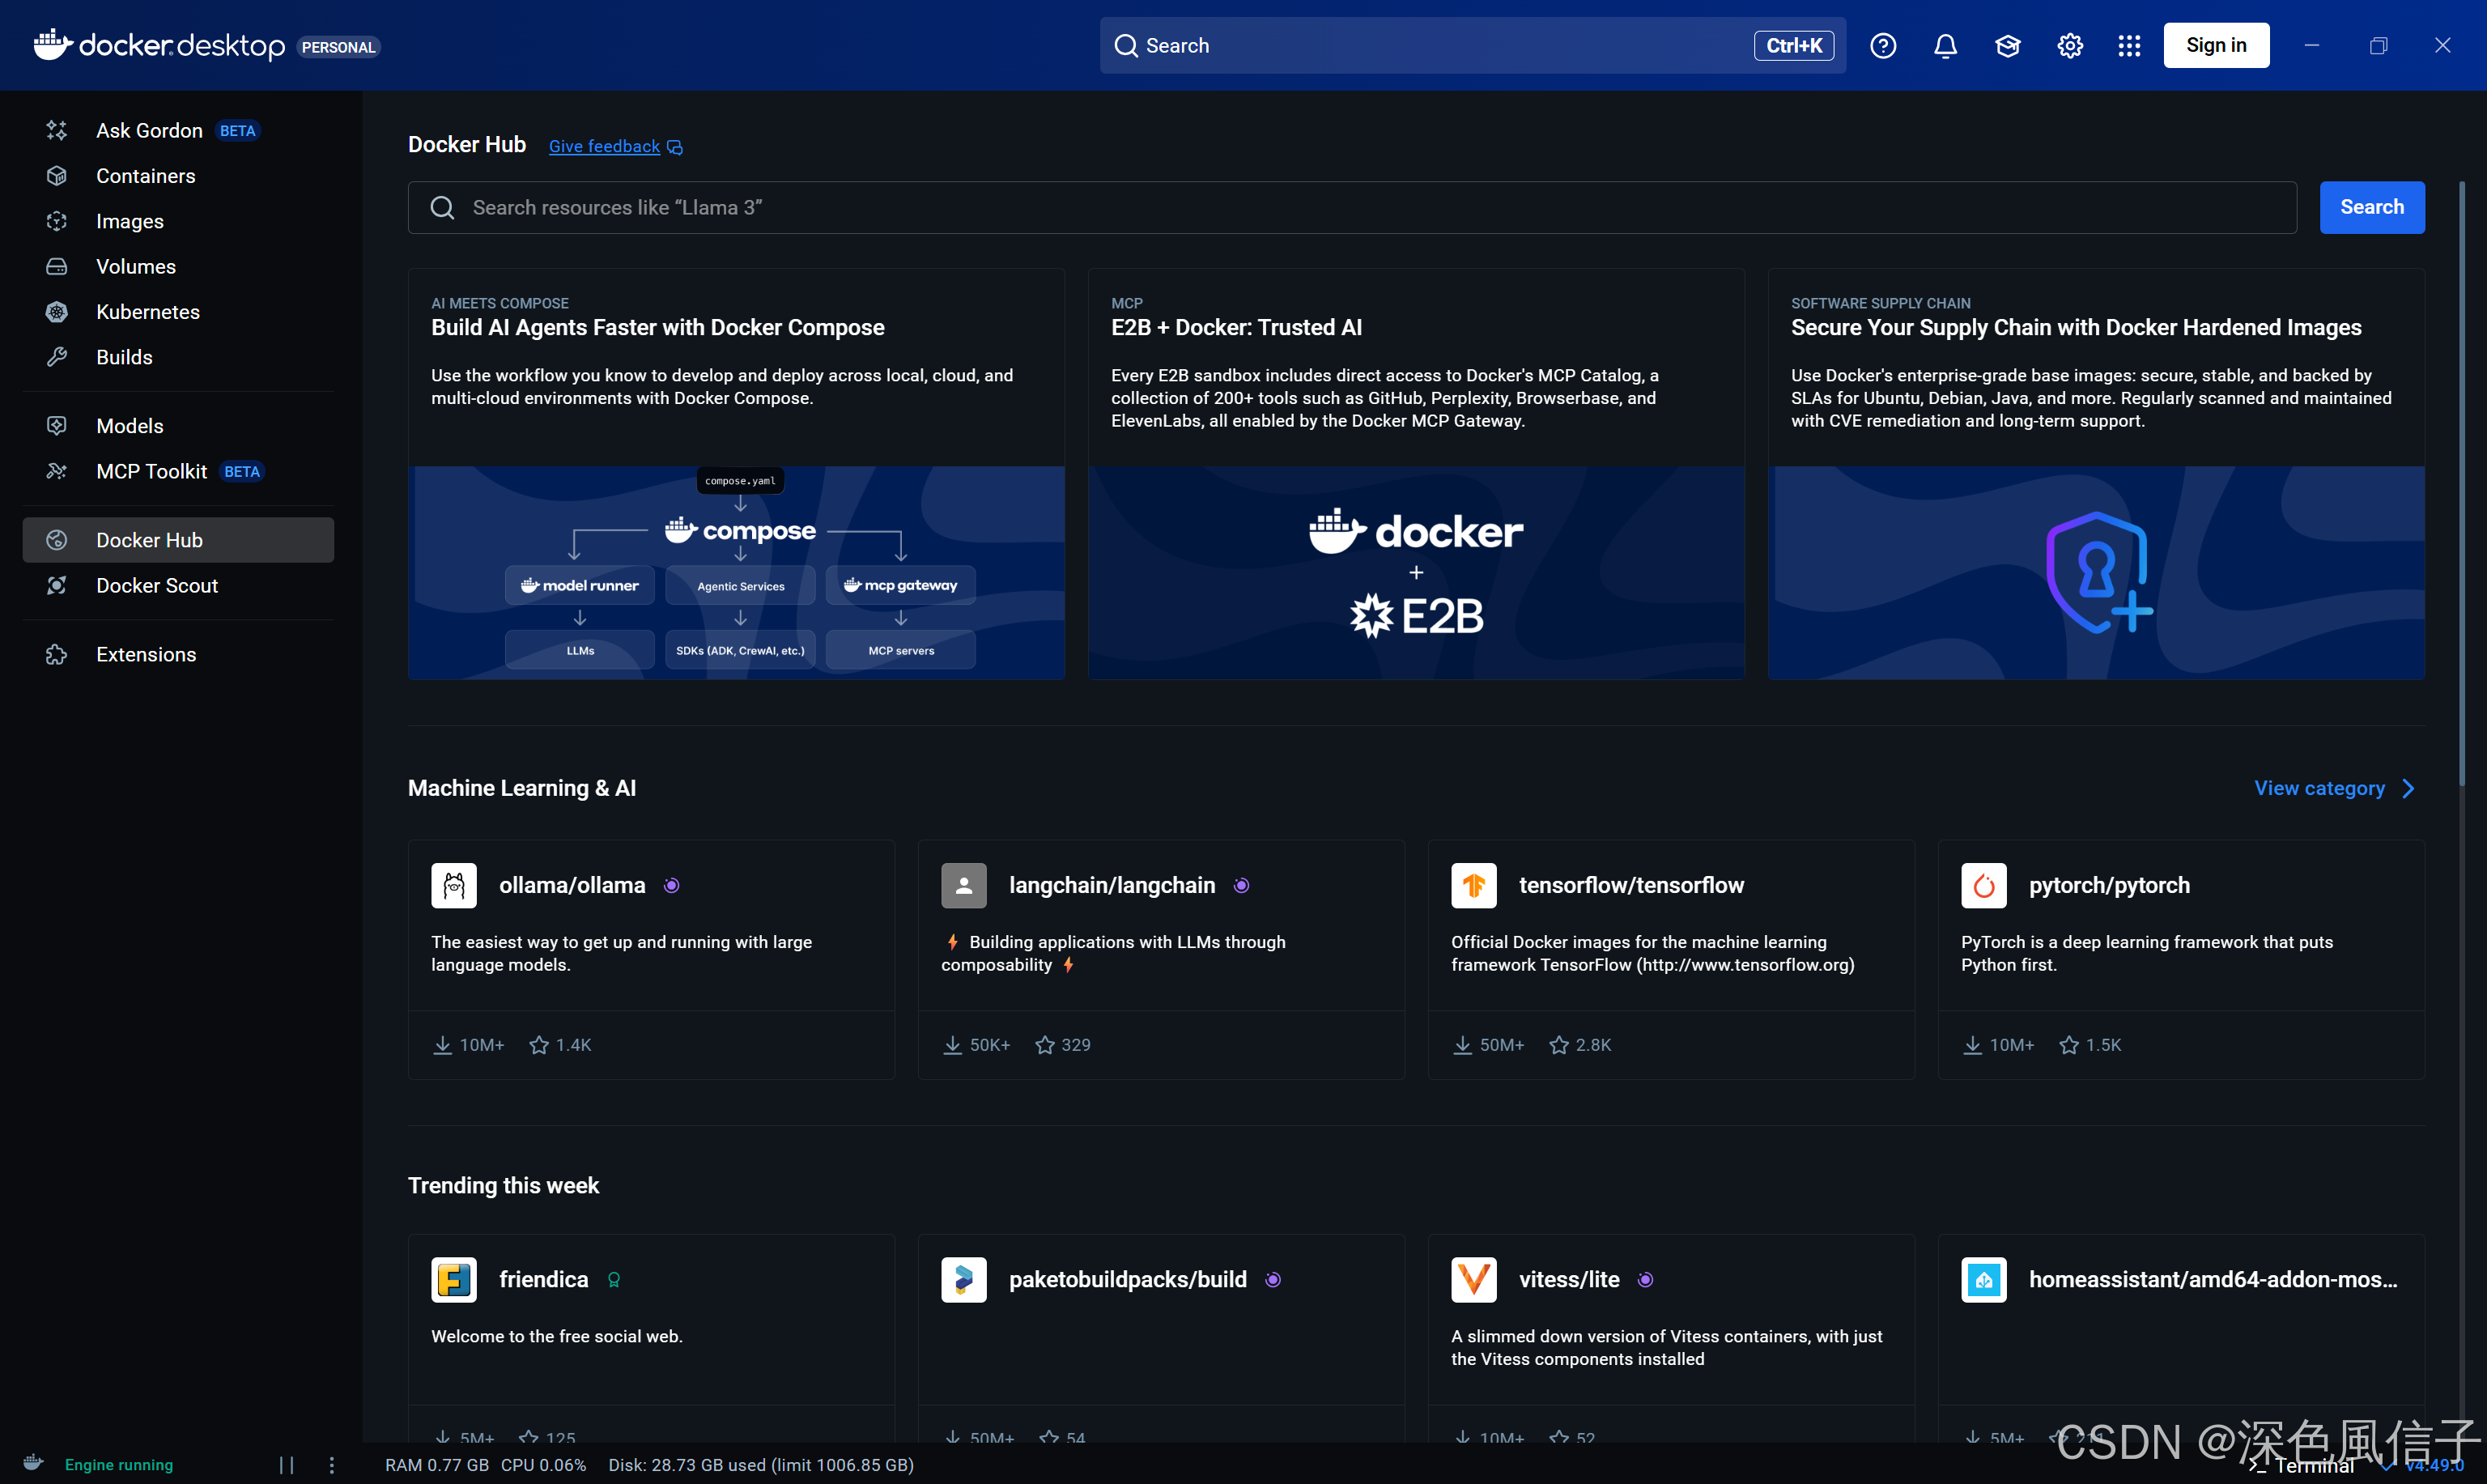Click the badge next to langchain/langchain
The height and width of the screenshot is (1484, 2487).
coord(1242,885)
